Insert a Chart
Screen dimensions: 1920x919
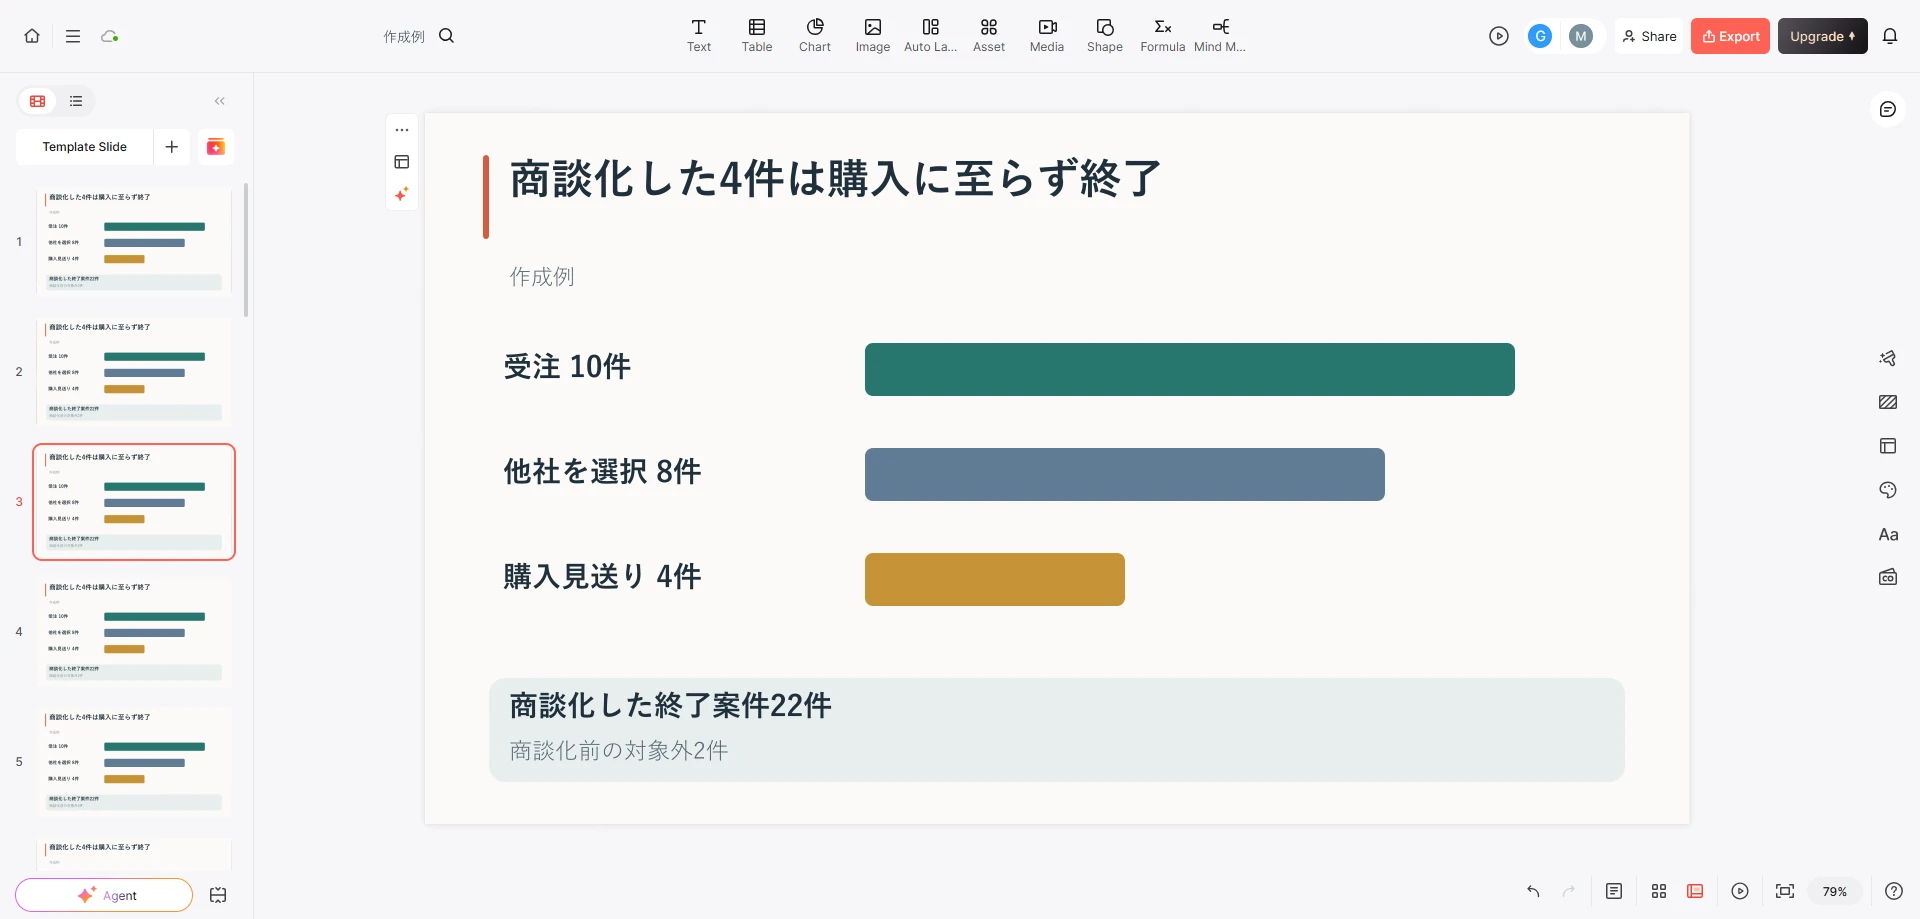(815, 36)
